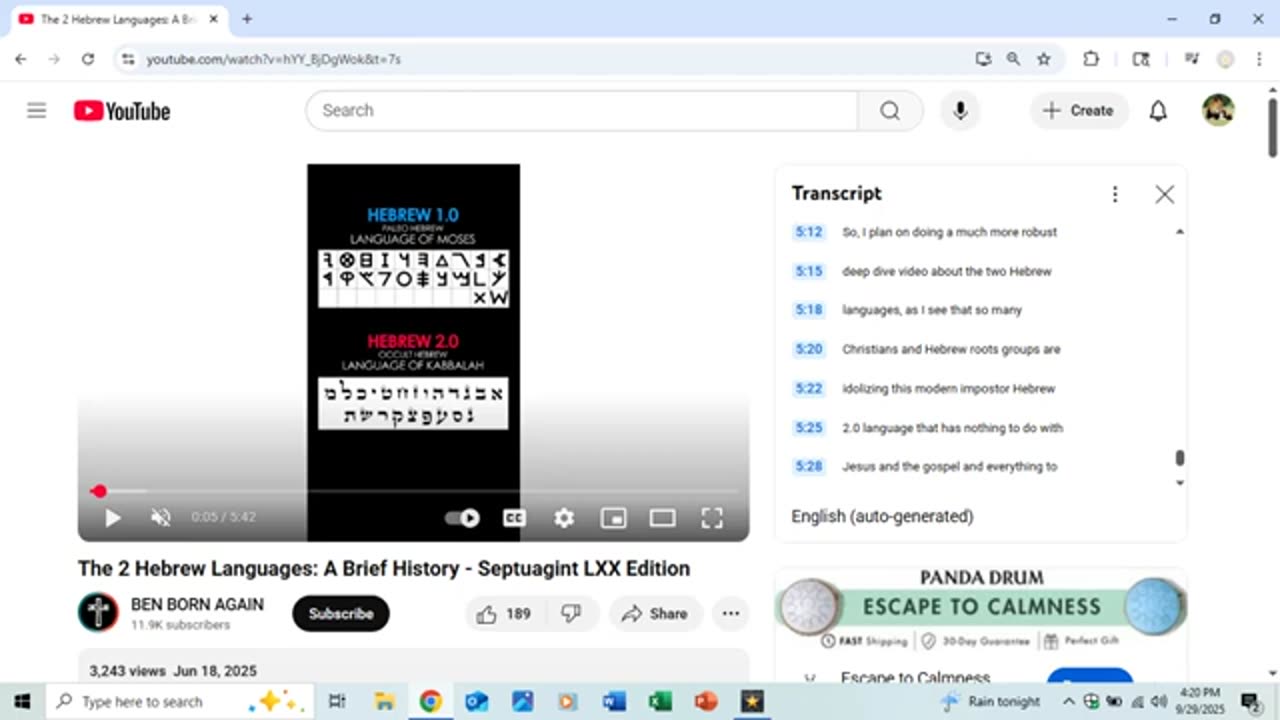Reload the page

click(x=88, y=59)
